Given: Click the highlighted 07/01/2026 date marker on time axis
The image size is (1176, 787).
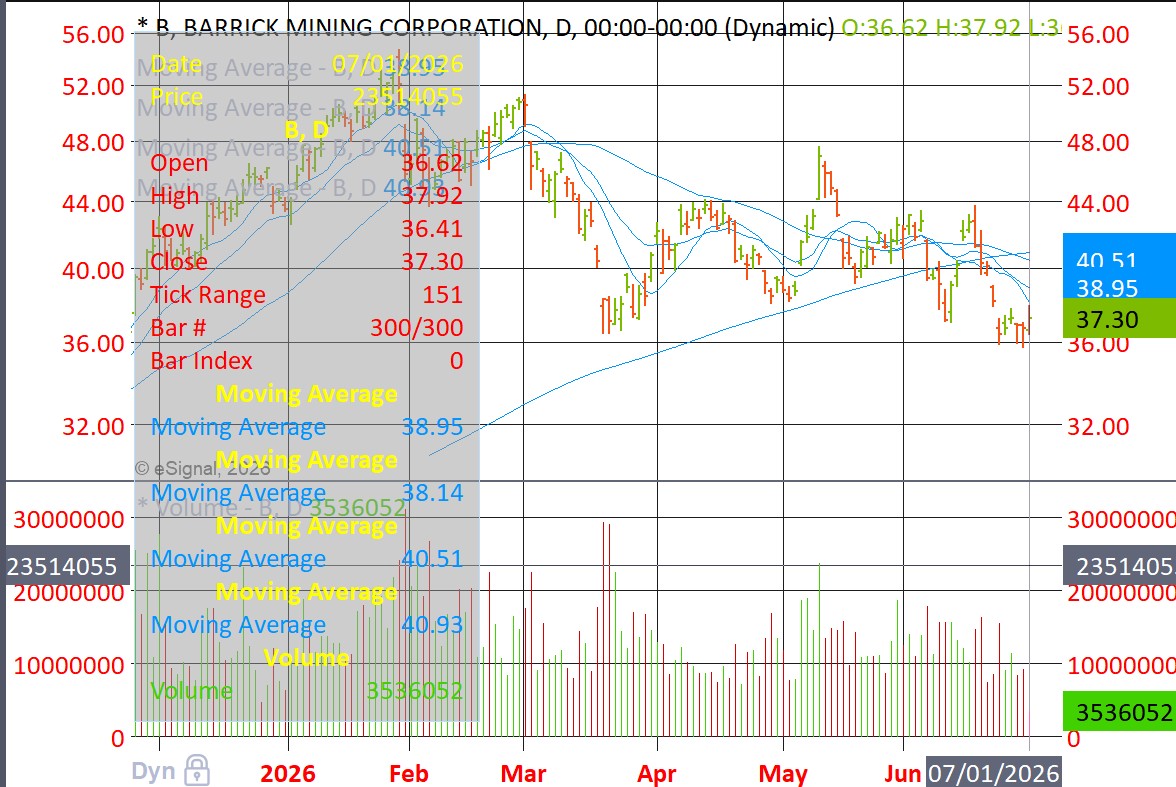Looking at the screenshot, I should pyautogui.click(x=994, y=773).
